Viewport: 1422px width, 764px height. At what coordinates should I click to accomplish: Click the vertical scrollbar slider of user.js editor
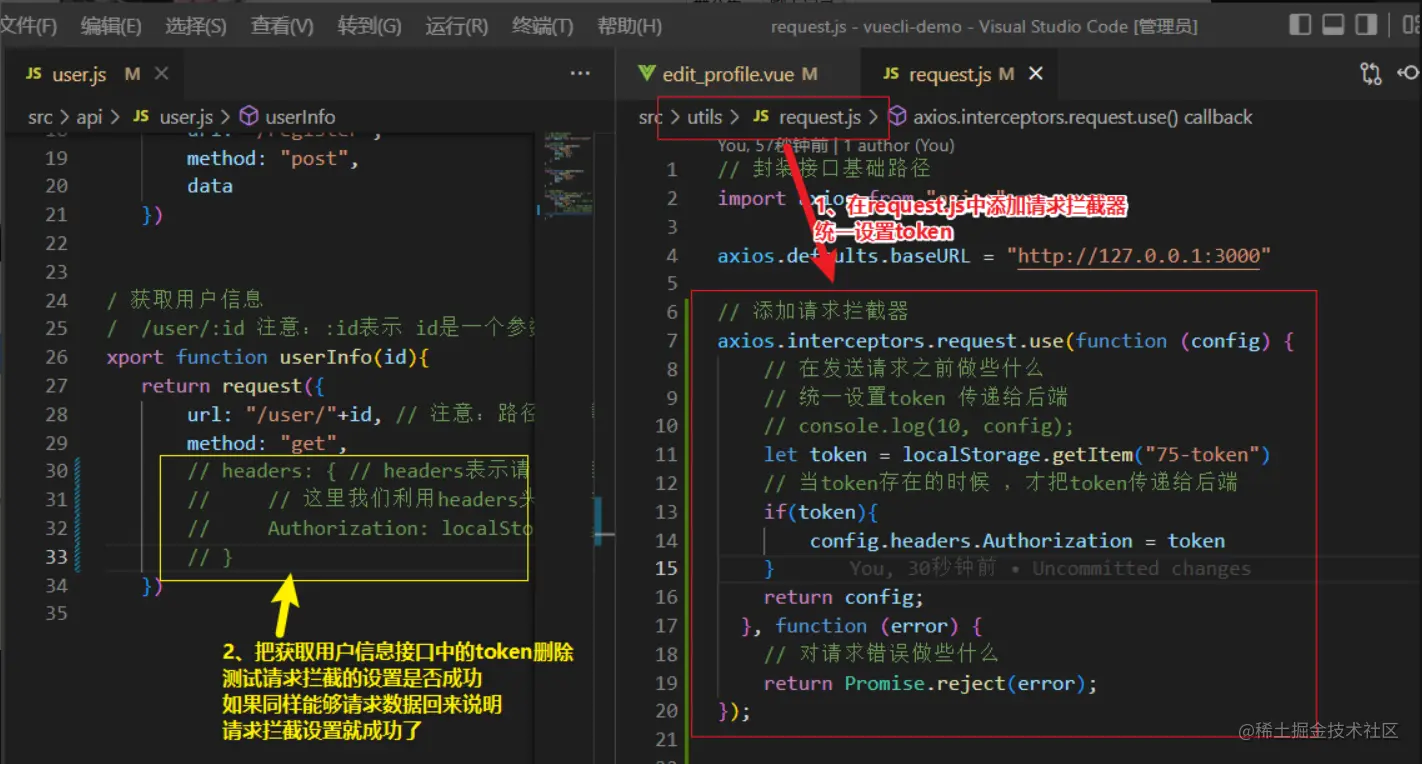599,520
